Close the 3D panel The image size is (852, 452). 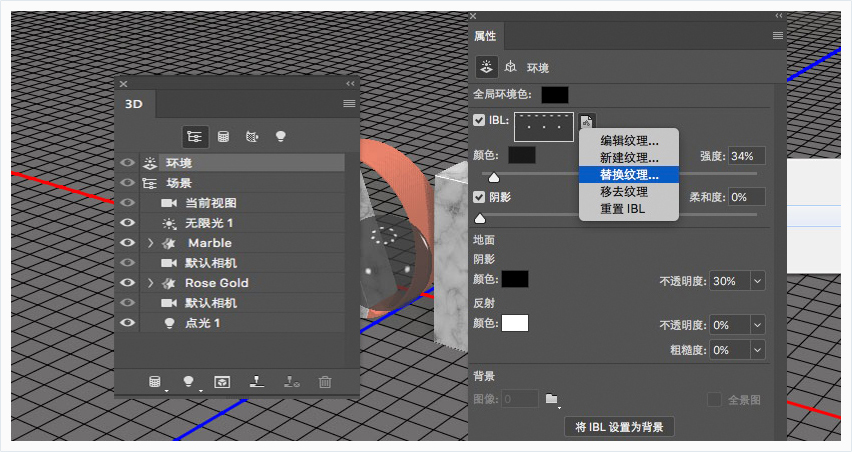coord(123,84)
